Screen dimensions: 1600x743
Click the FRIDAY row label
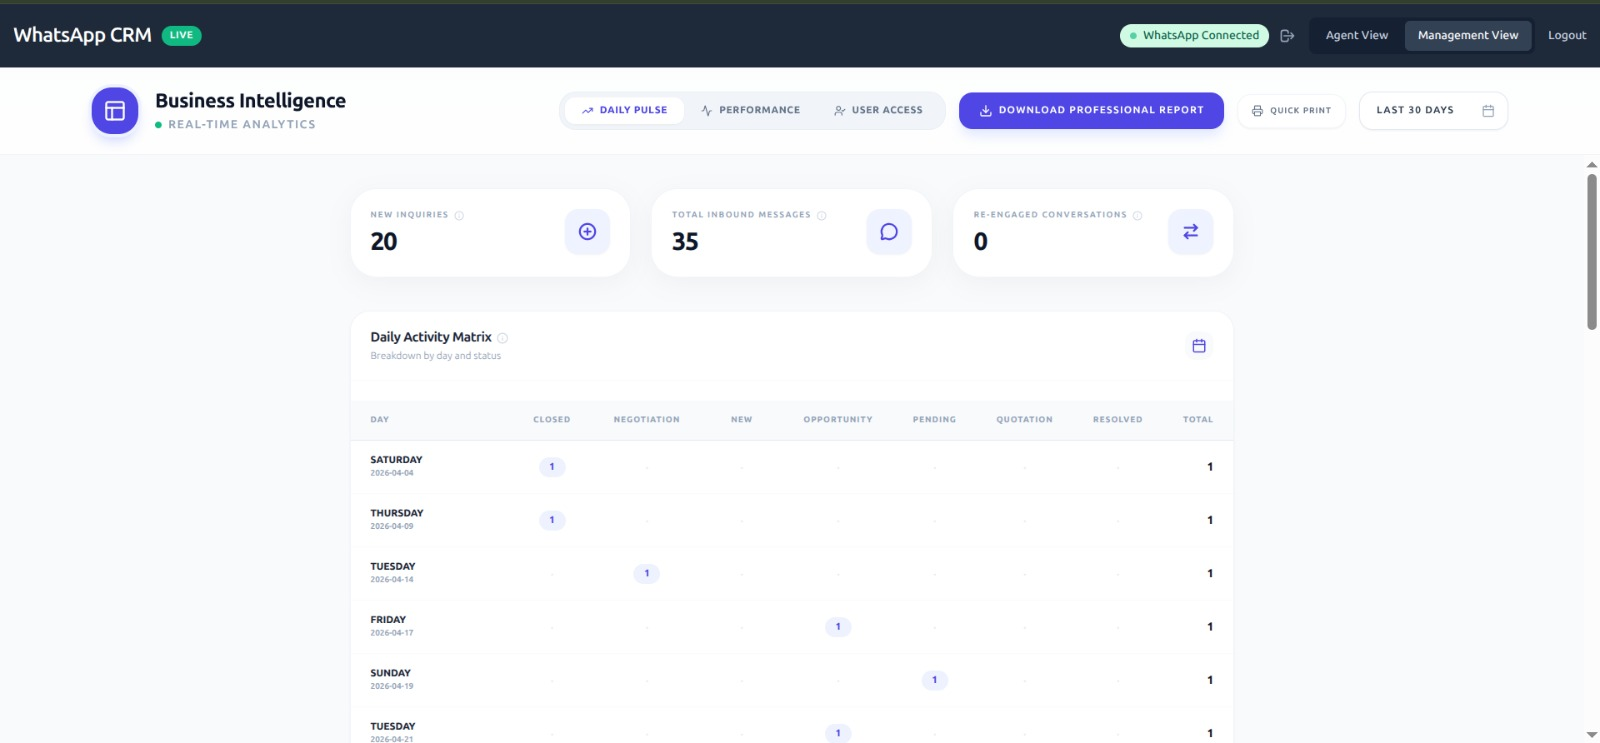[x=388, y=620]
